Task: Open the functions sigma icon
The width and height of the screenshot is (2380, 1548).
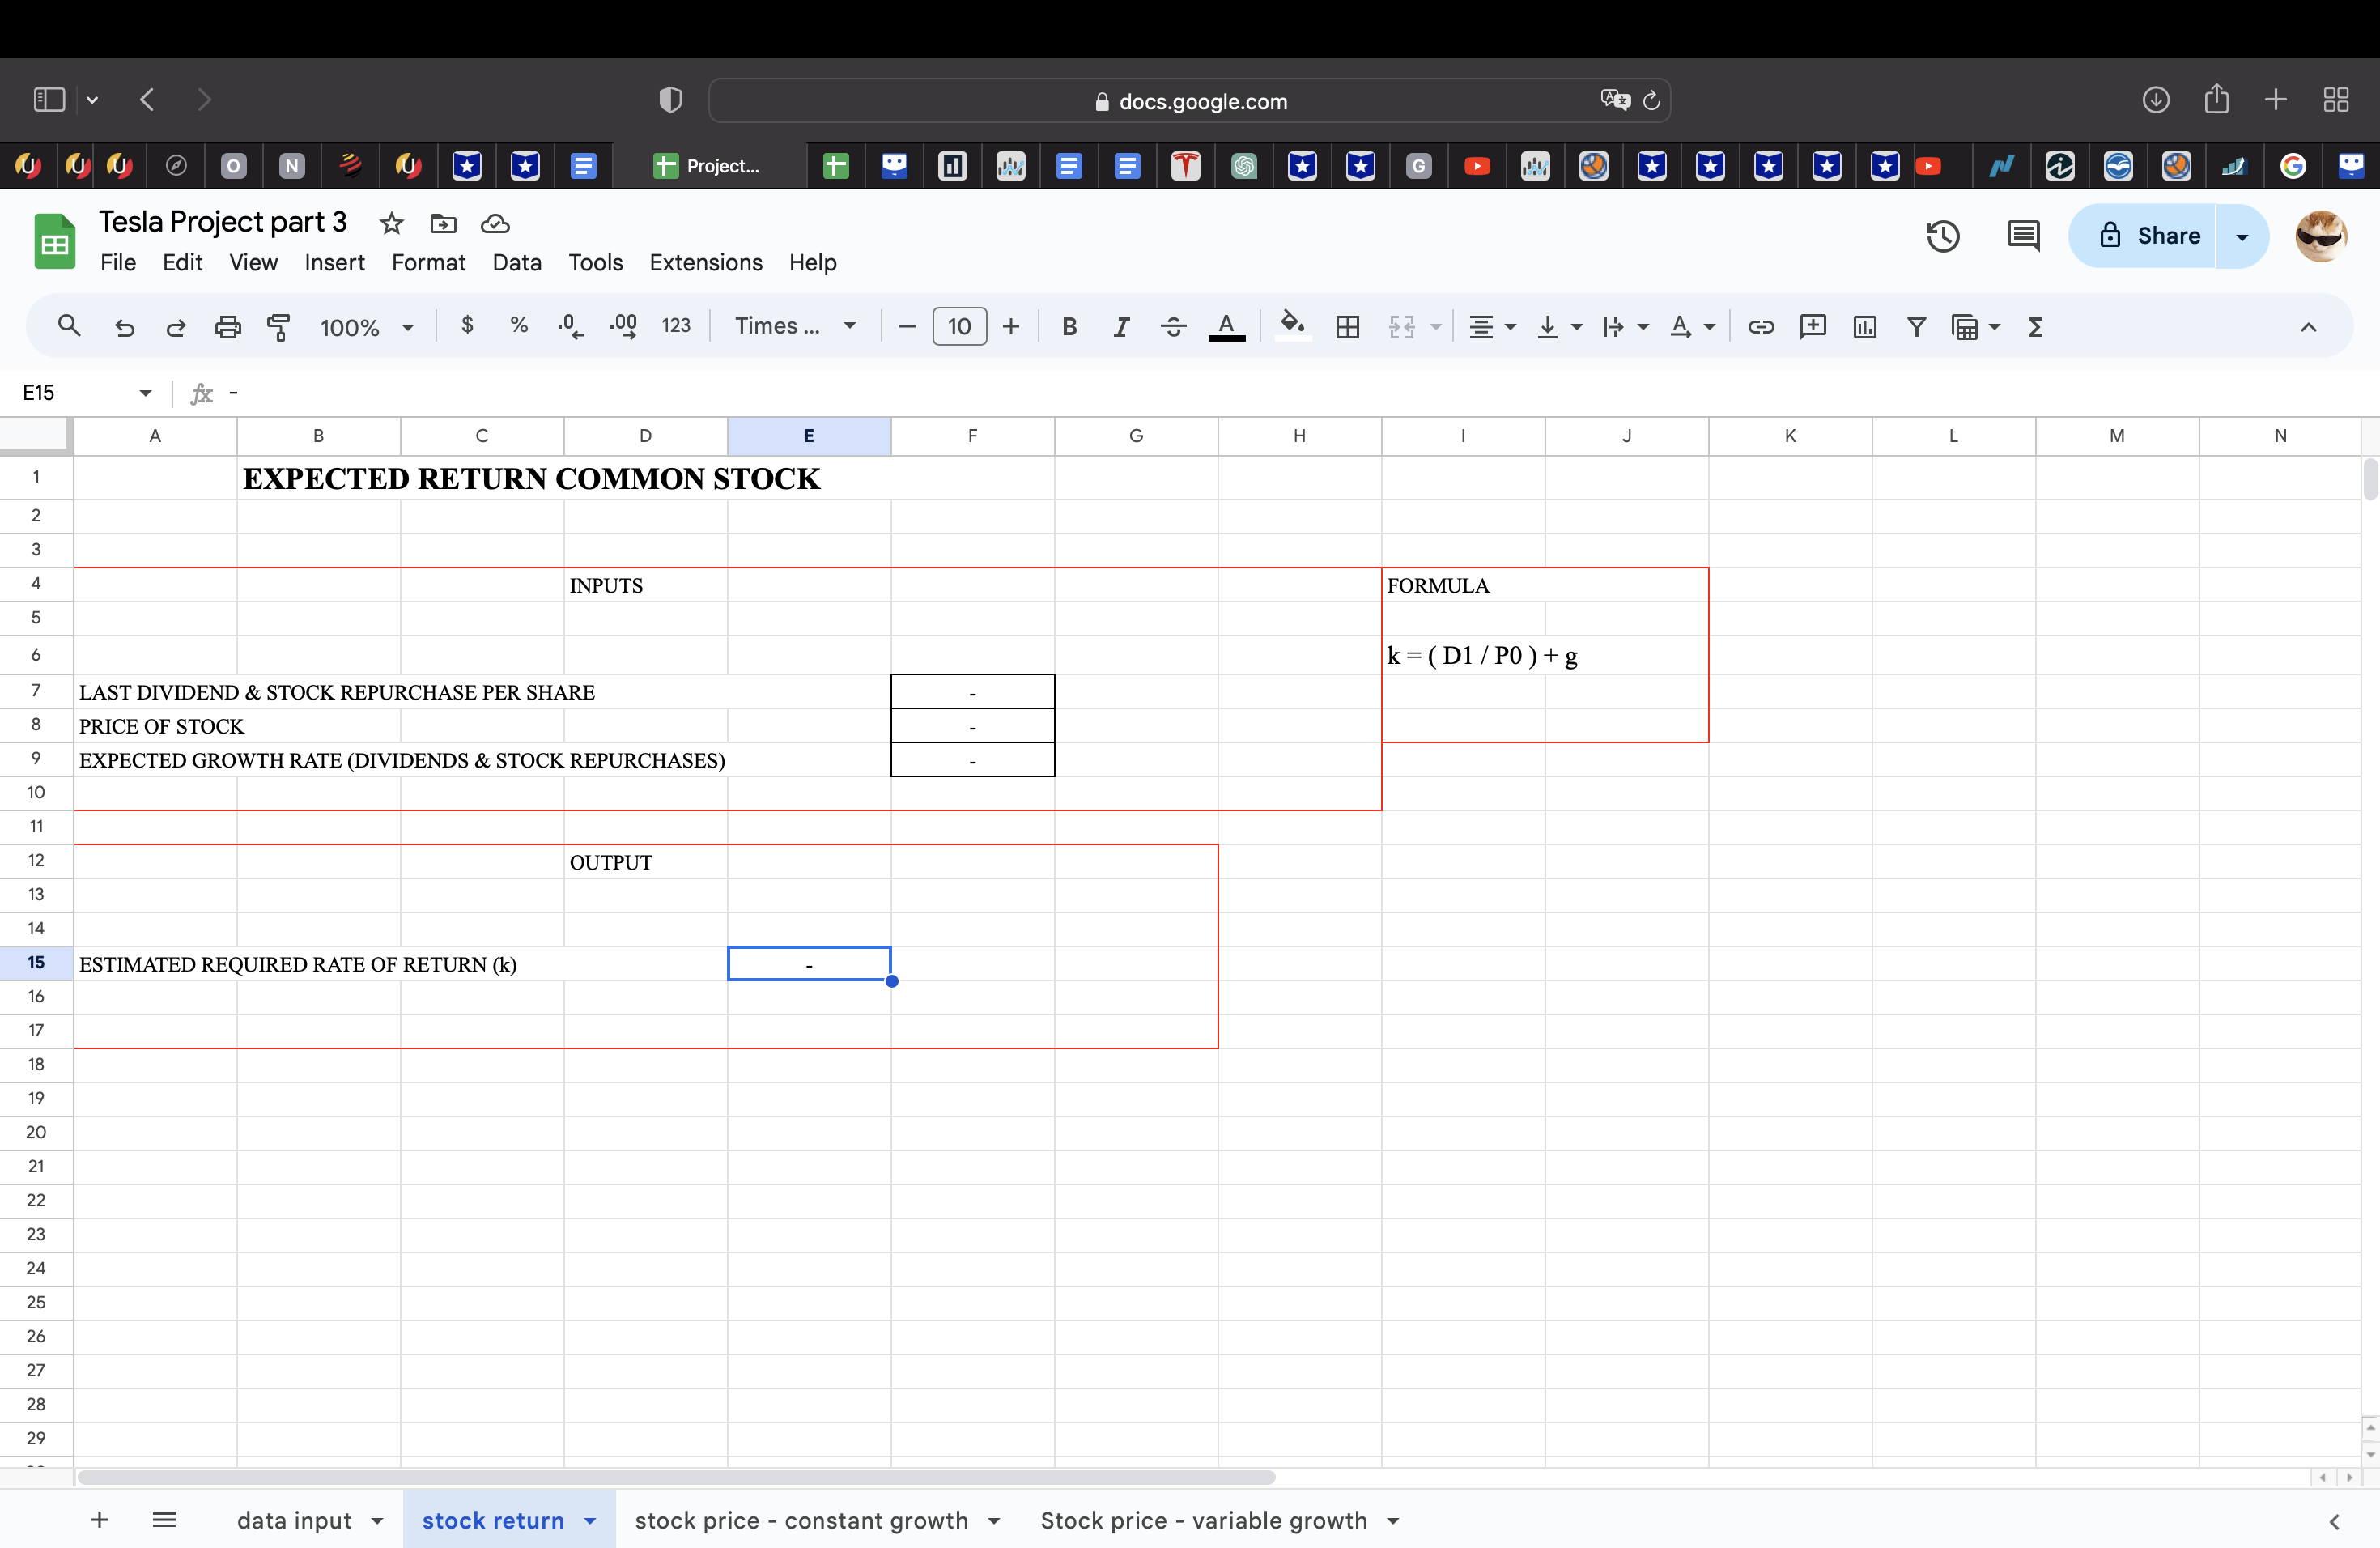Action: coord(2035,327)
